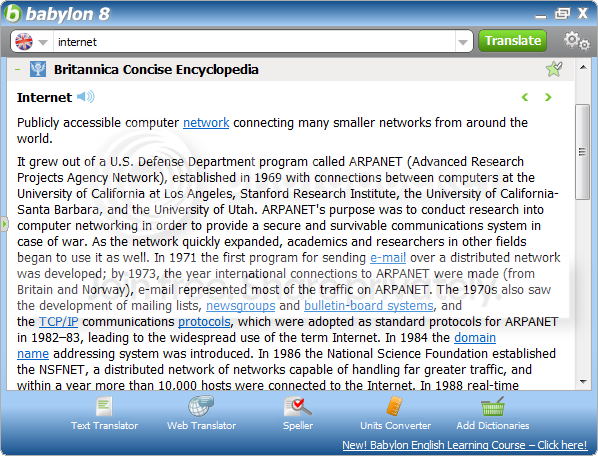
Task: Go to next result with green right arrow
Action: (x=548, y=97)
